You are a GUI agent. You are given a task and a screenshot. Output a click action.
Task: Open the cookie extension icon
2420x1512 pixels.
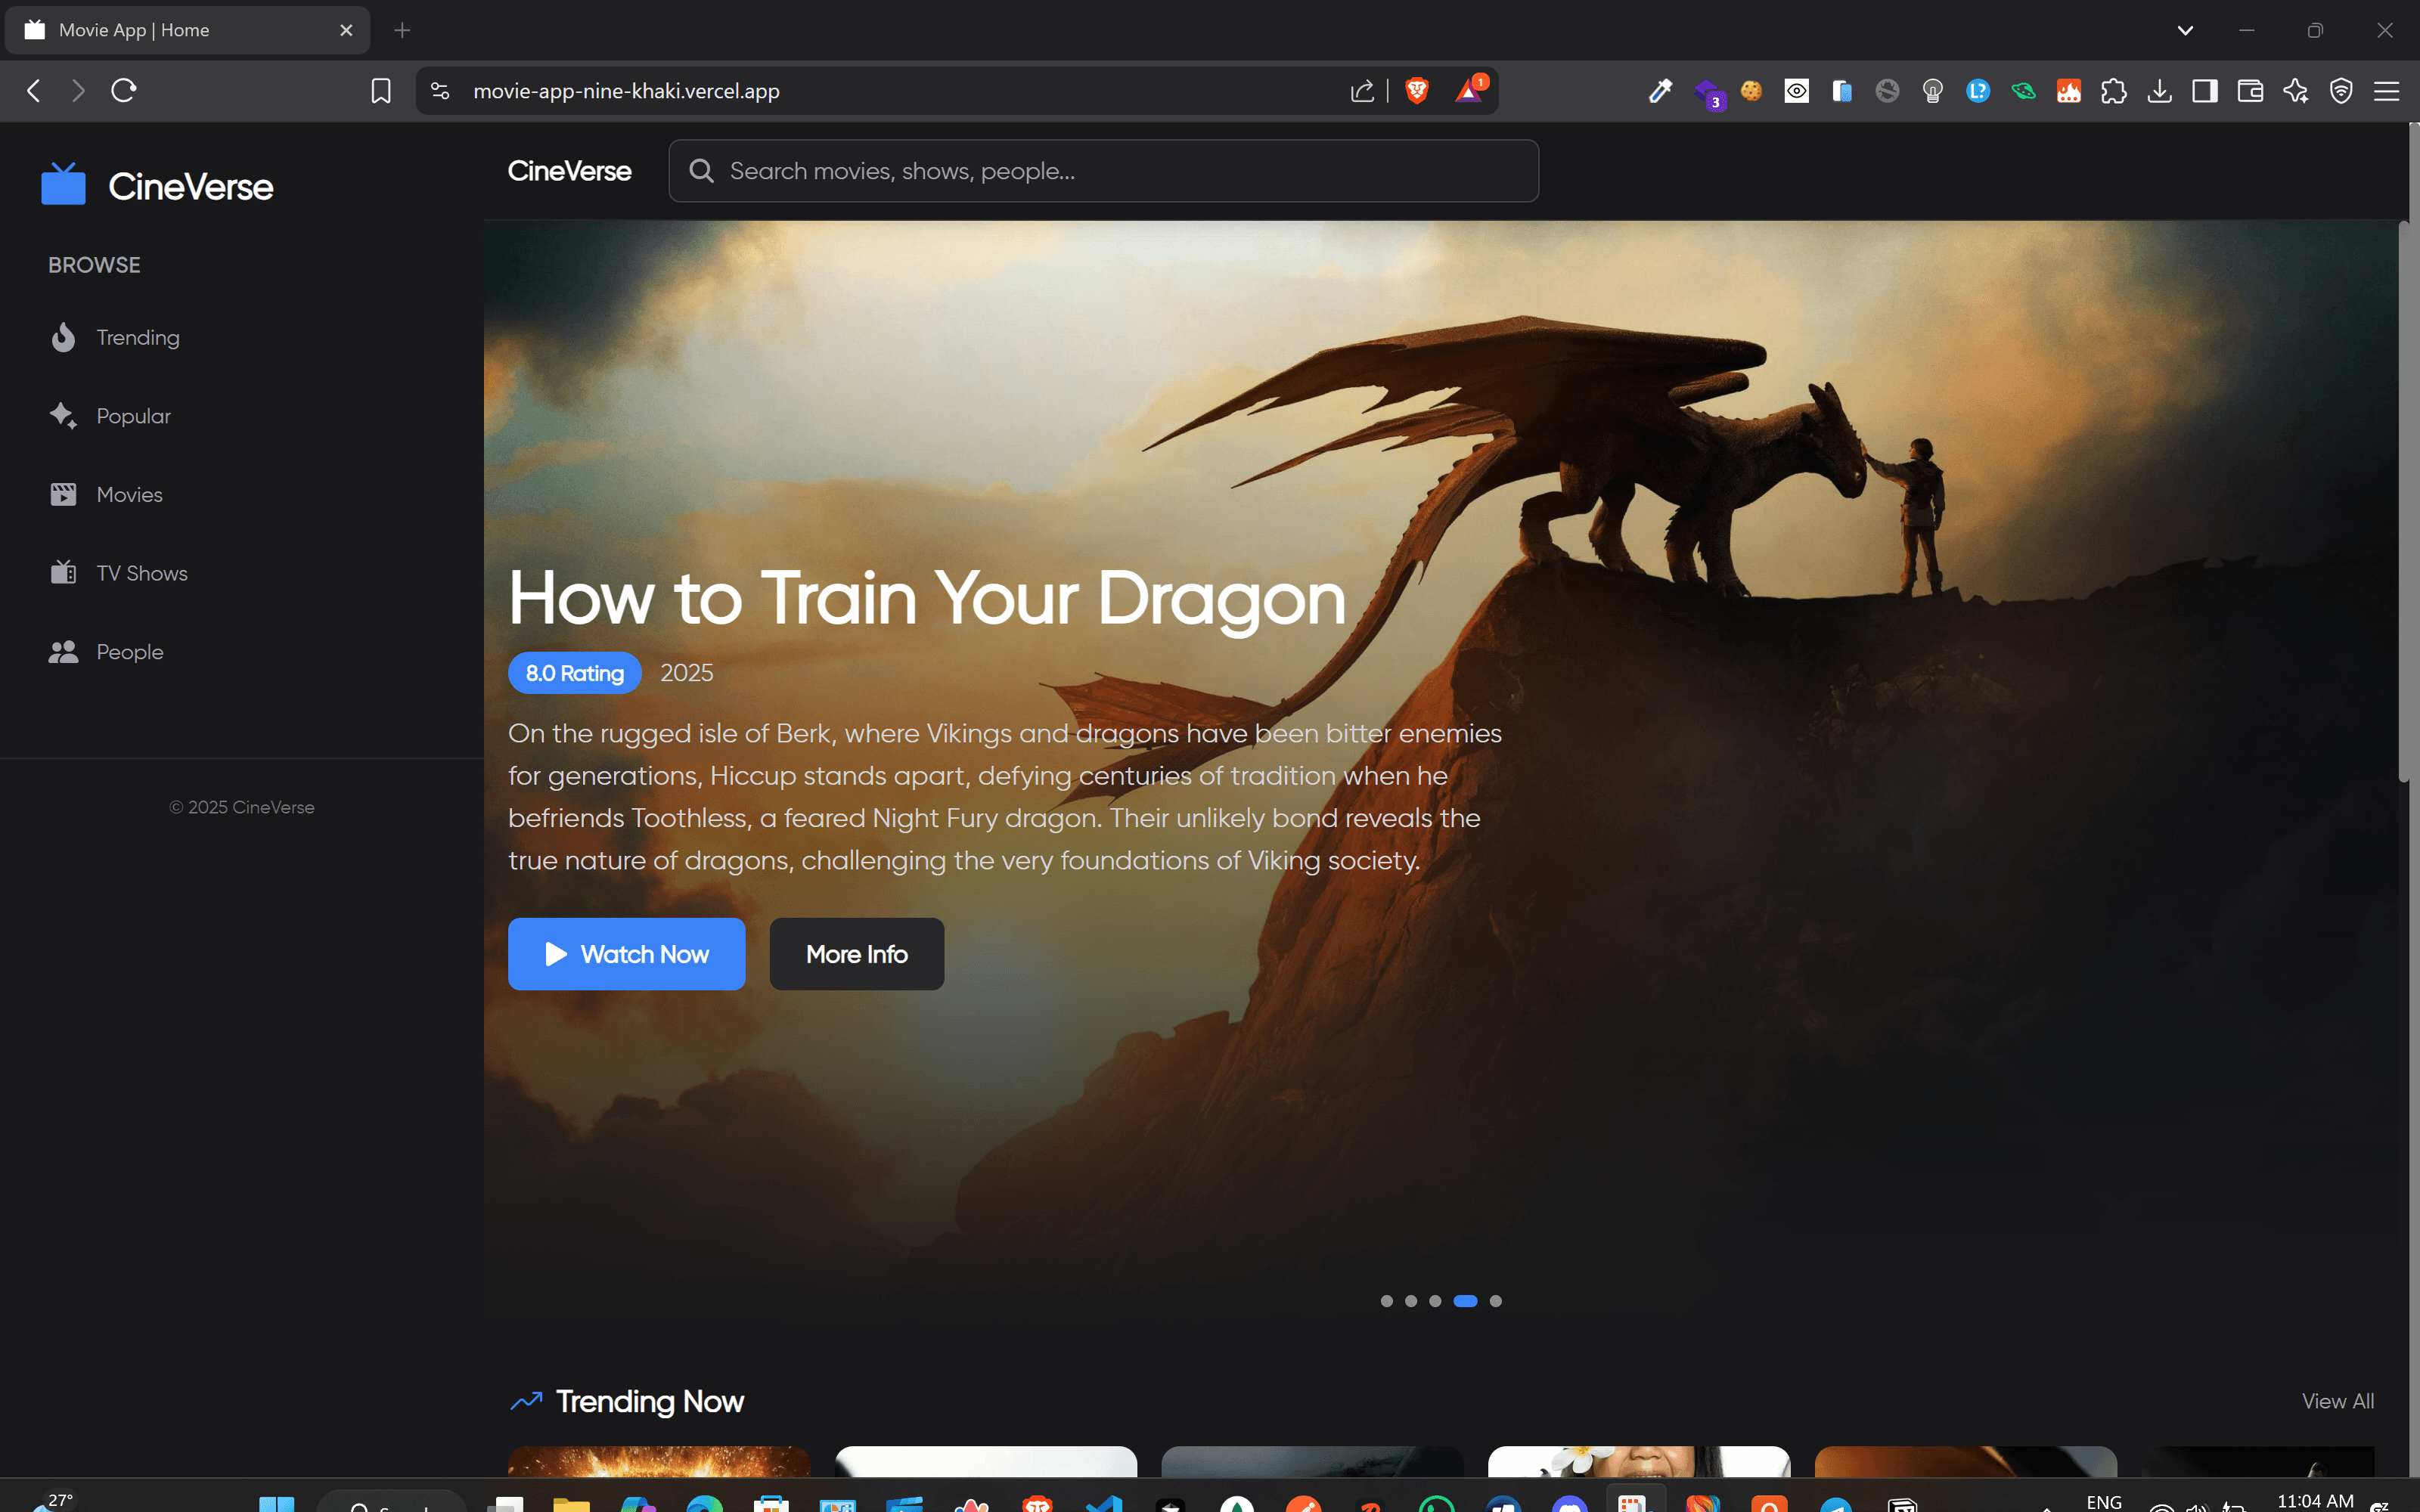1751,91
